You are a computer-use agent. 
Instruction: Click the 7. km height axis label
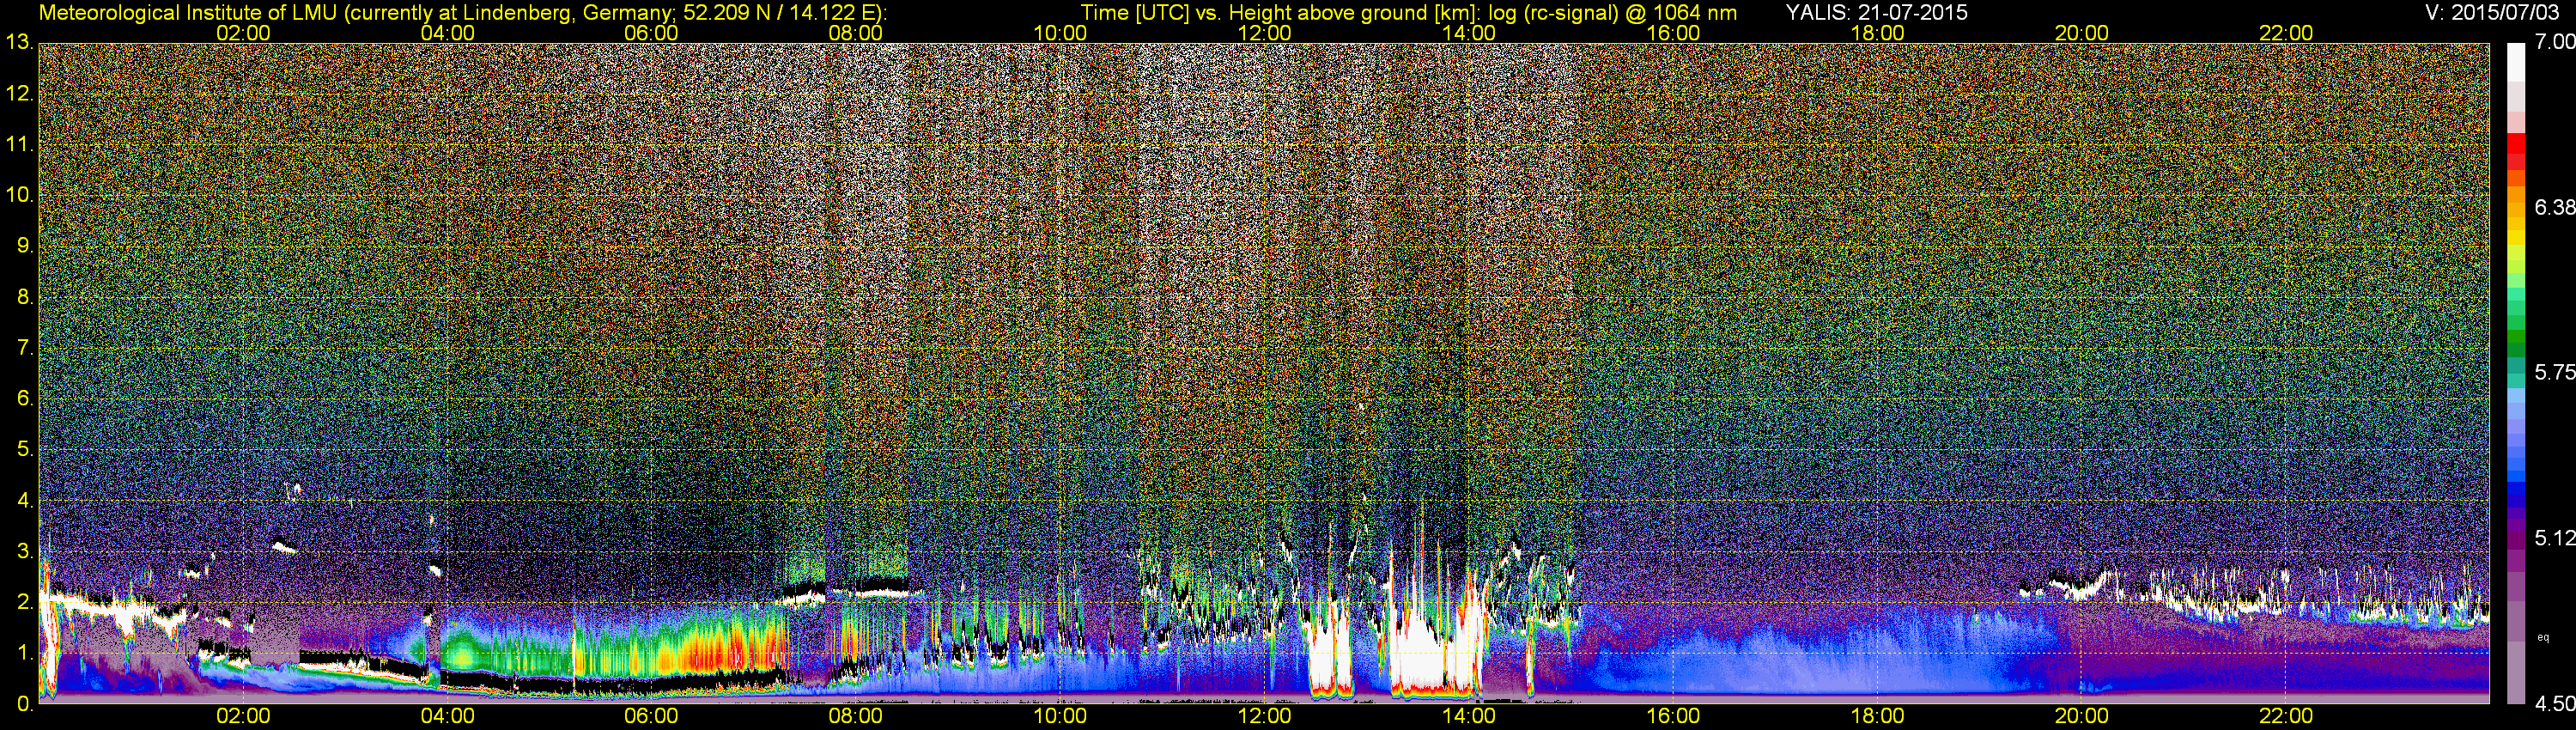(x=25, y=348)
